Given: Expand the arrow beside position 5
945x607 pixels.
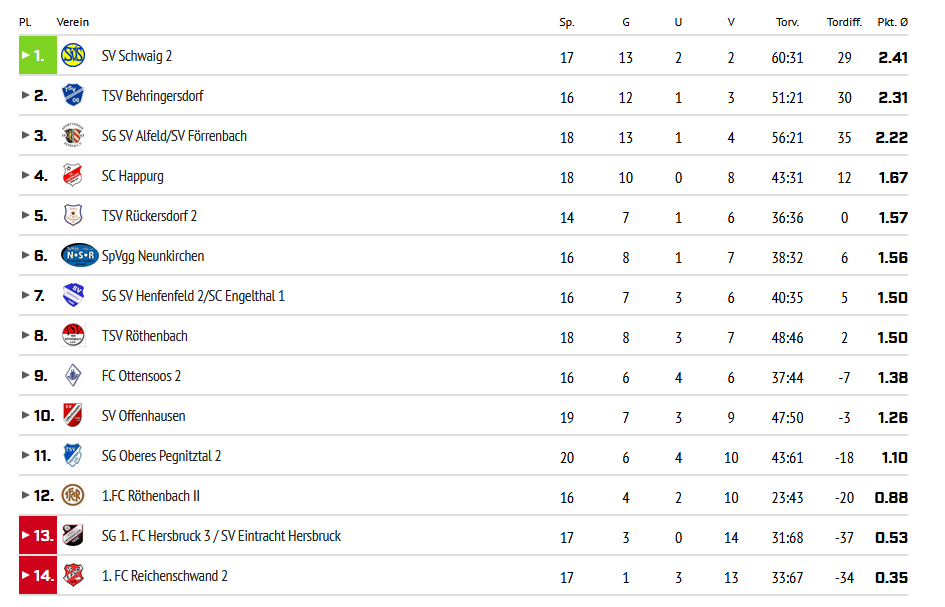Looking at the screenshot, I should (25, 215).
